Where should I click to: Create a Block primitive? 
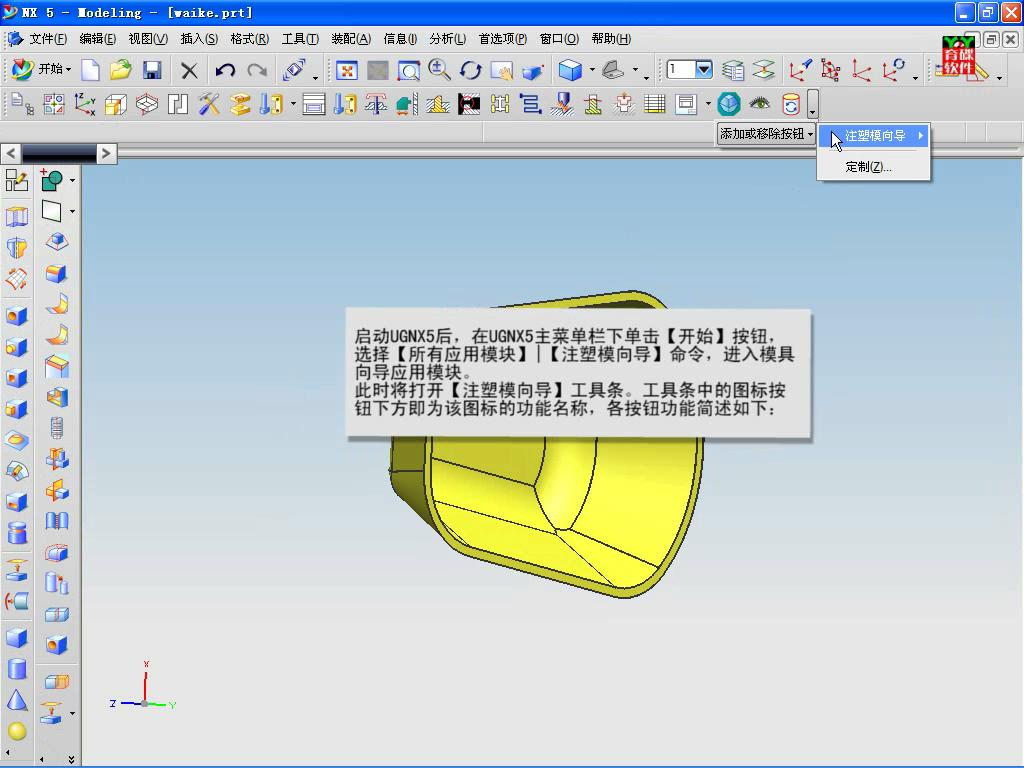click(x=16, y=638)
